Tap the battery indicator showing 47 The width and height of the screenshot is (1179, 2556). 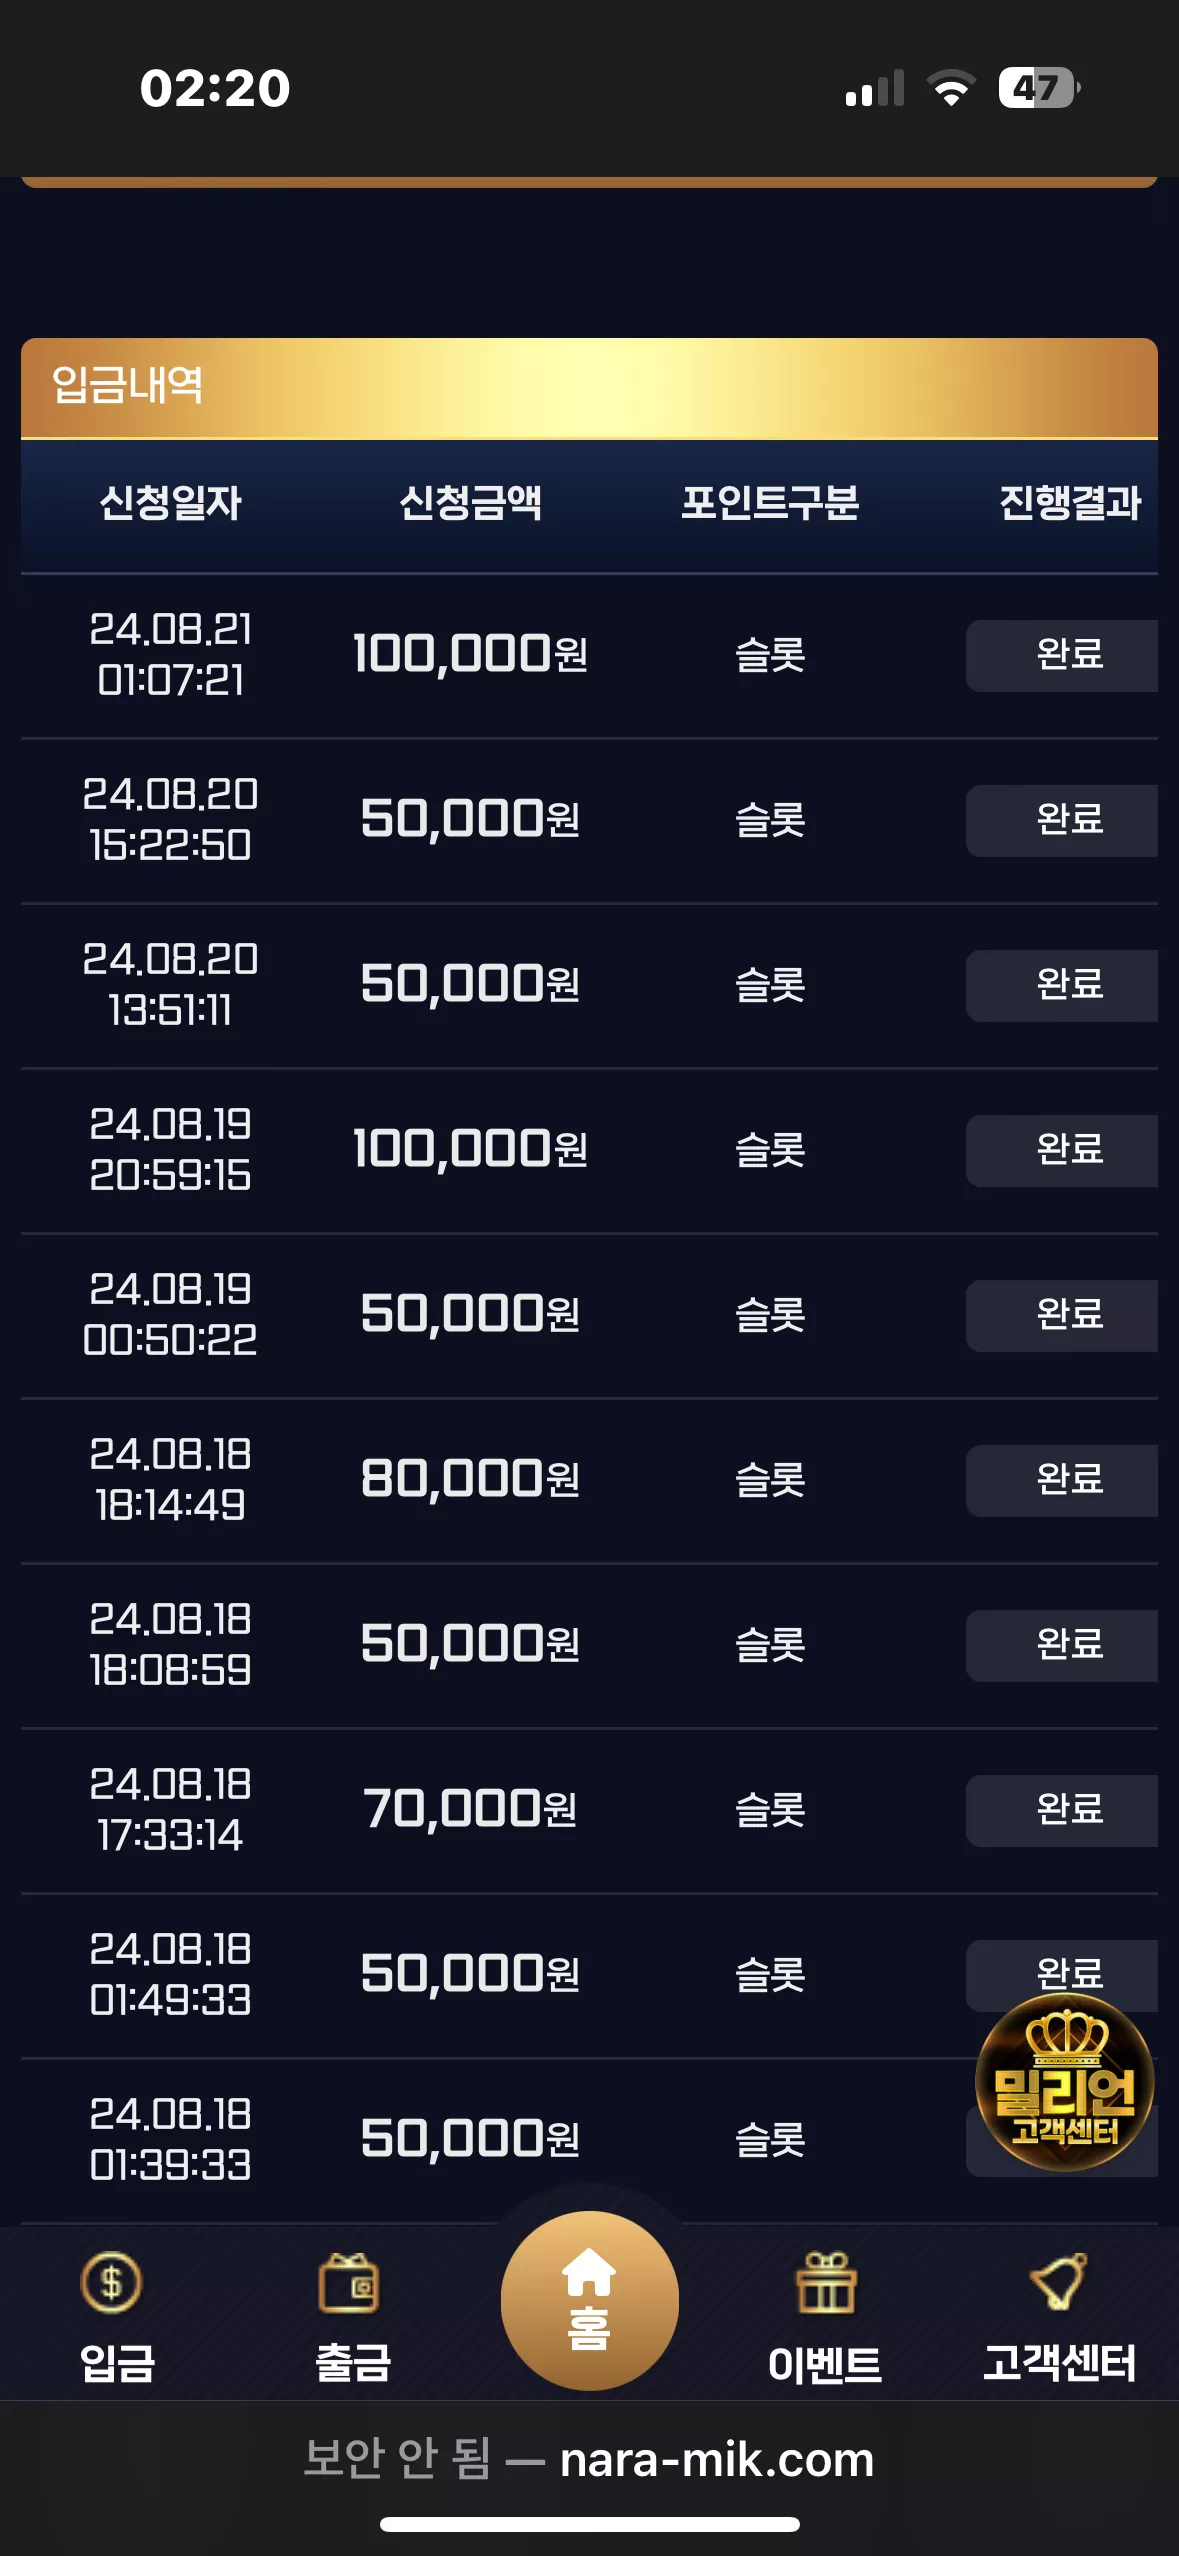point(1039,88)
